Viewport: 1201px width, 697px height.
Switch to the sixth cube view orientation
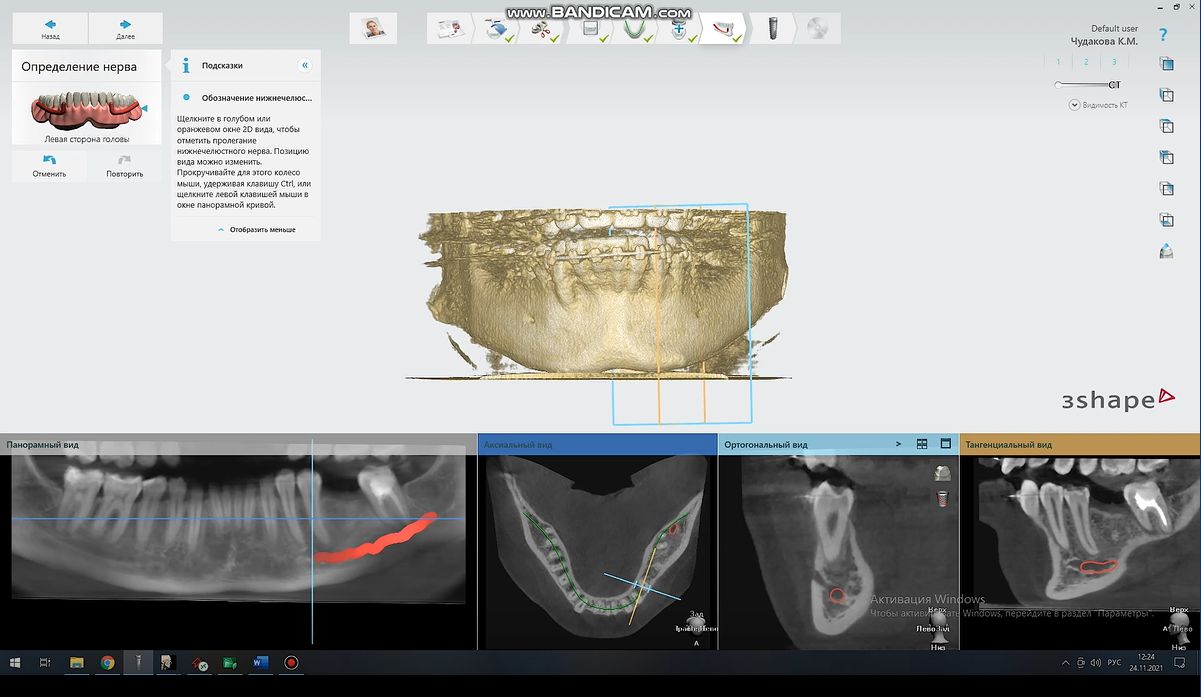coord(1166,220)
